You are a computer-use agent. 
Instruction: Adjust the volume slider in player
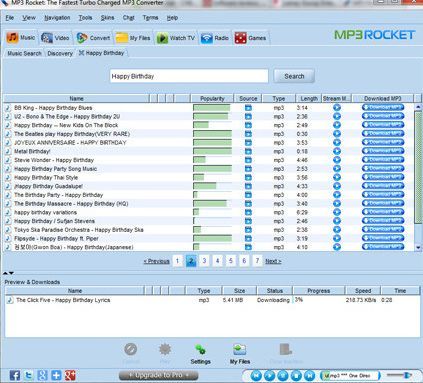[x=399, y=375]
